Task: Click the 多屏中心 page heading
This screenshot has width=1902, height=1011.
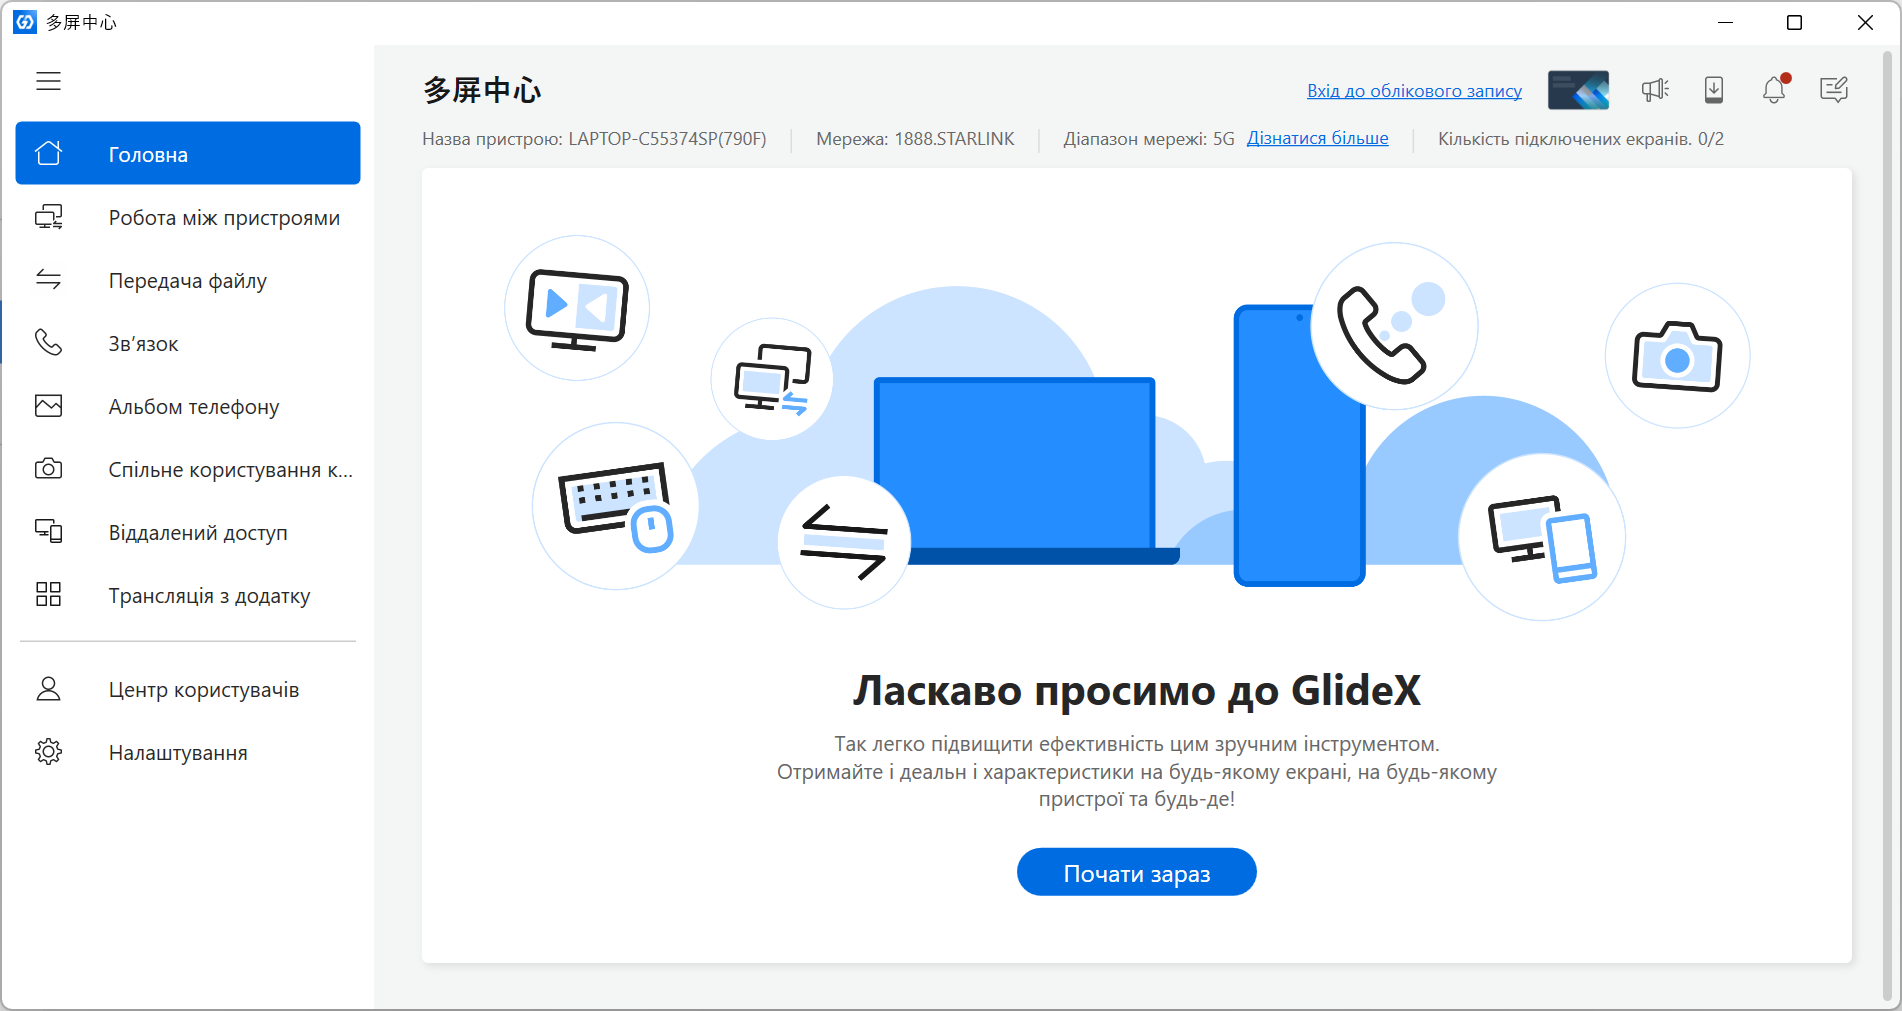Action: 482,90
